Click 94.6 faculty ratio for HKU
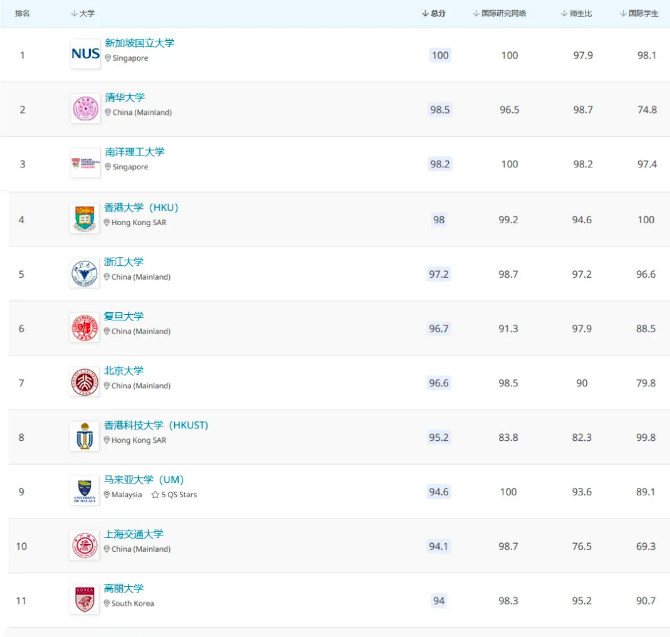670x637 pixels. (582, 220)
